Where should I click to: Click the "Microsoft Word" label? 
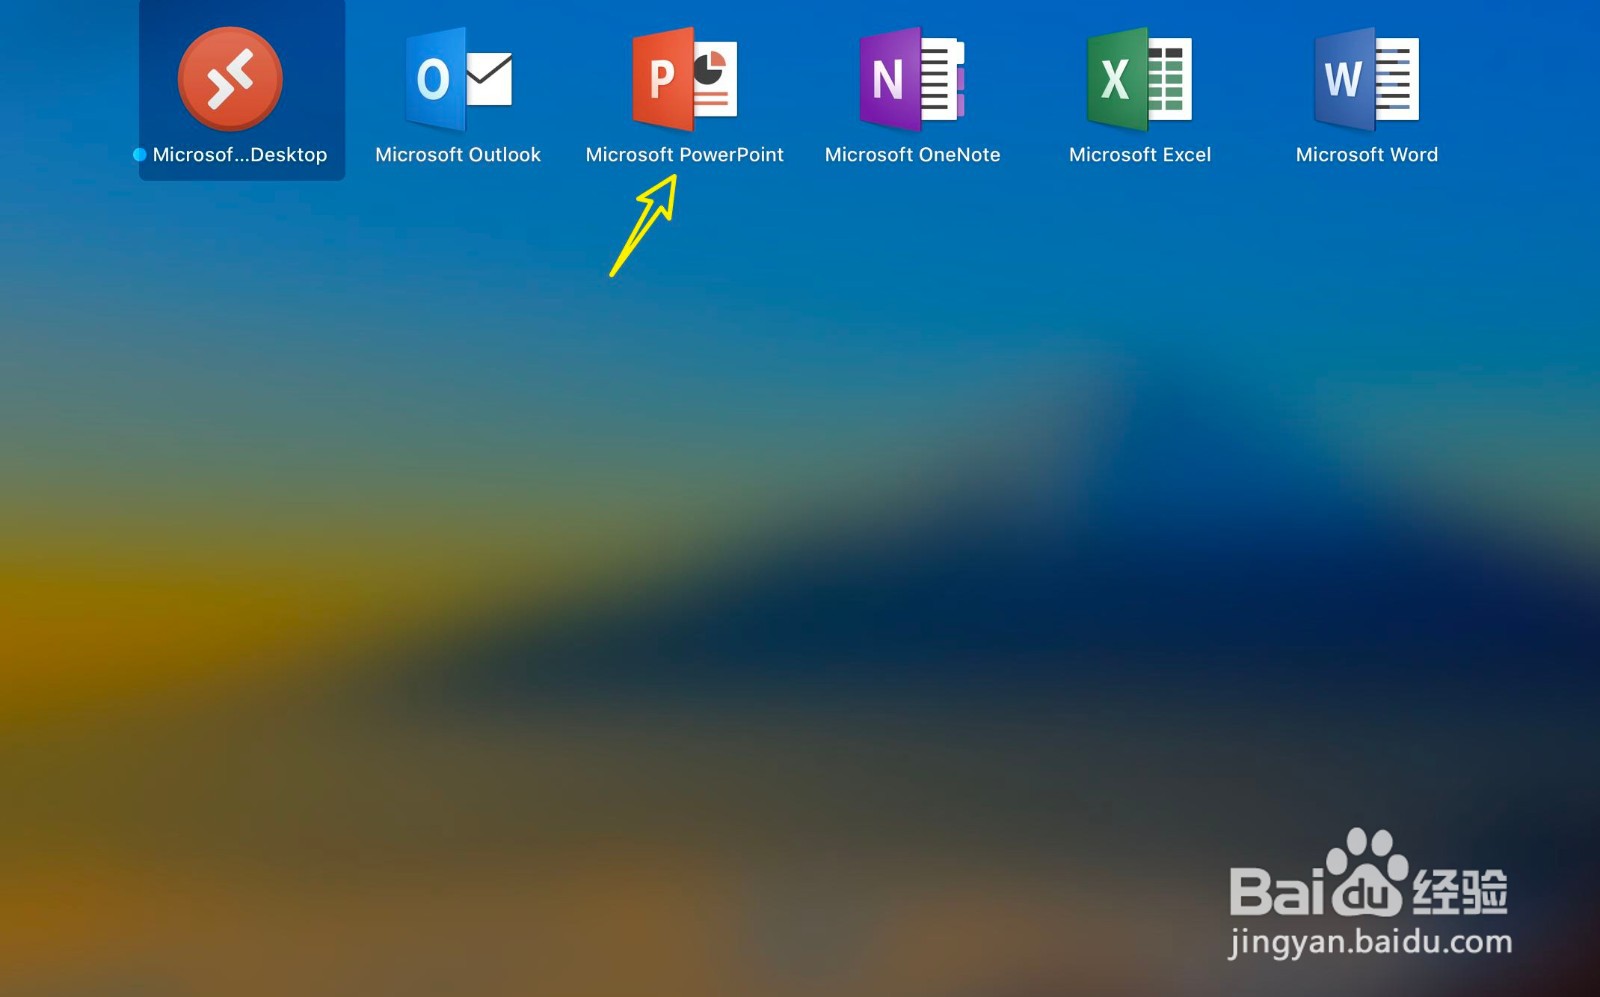[x=1367, y=155]
